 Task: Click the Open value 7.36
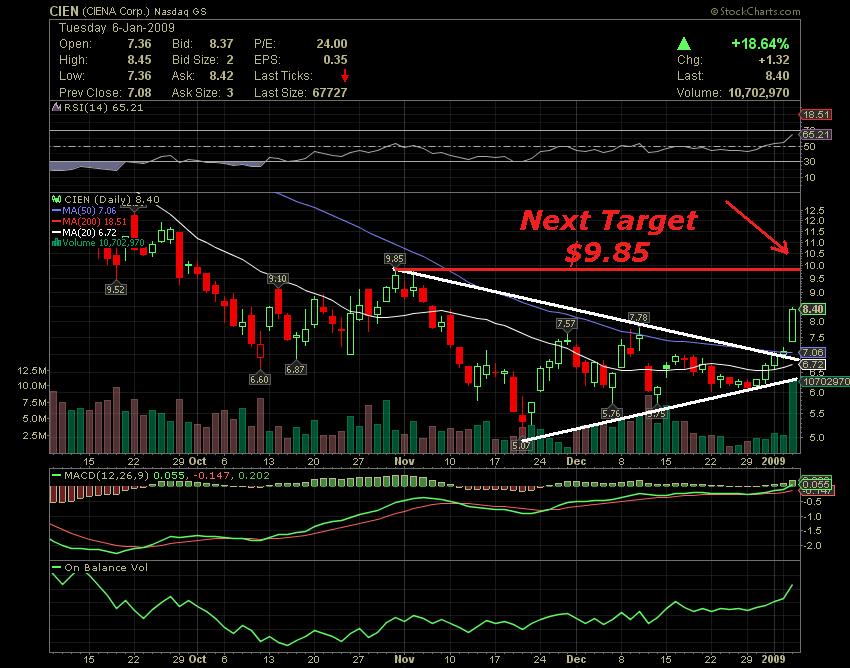(139, 44)
